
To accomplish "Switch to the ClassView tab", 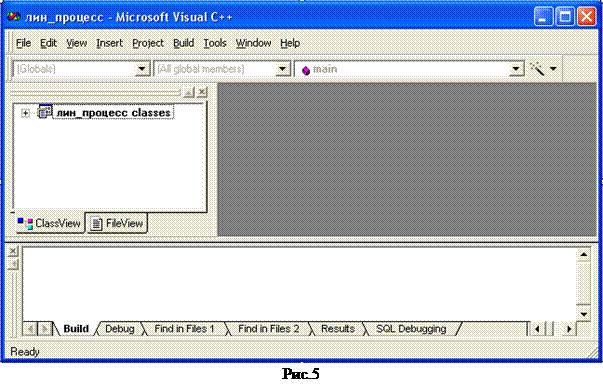I will point(50,223).
